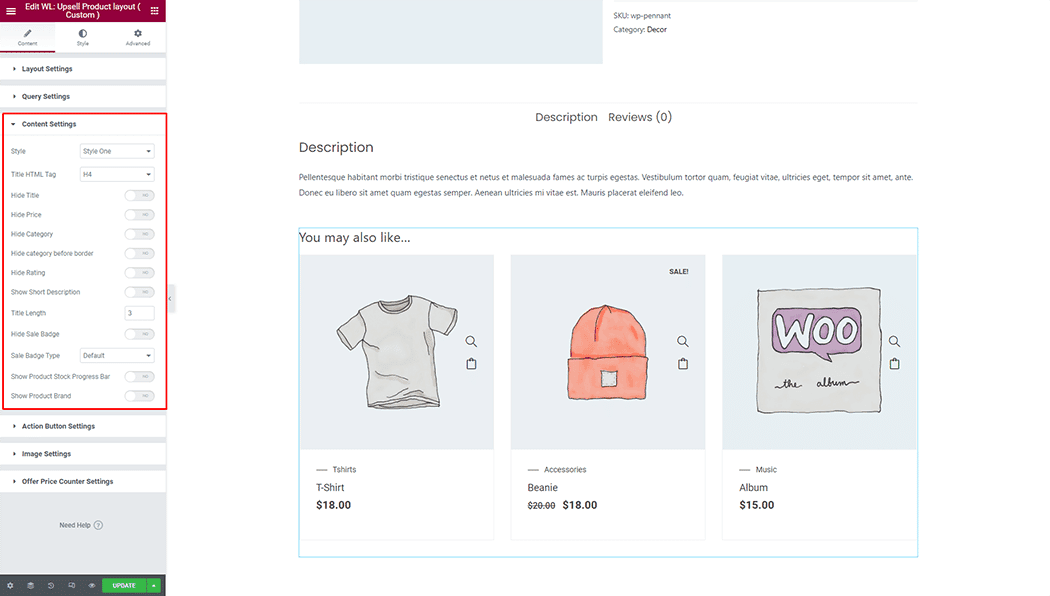The image size is (1050, 596).
Task: Enable the Hide Title toggle
Action: click(139, 195)
